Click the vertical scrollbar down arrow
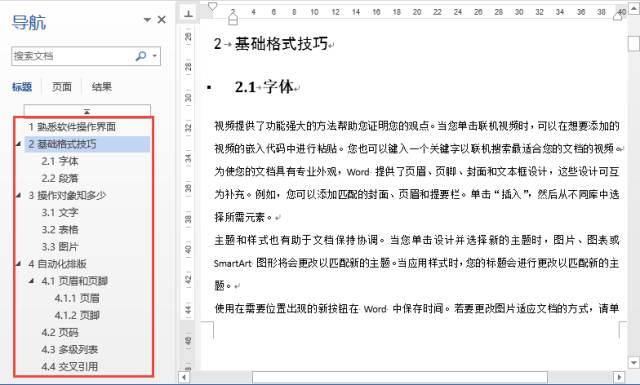Image resolution: width=640 pixels, height=385 pixels. click(x=633, y=362)
